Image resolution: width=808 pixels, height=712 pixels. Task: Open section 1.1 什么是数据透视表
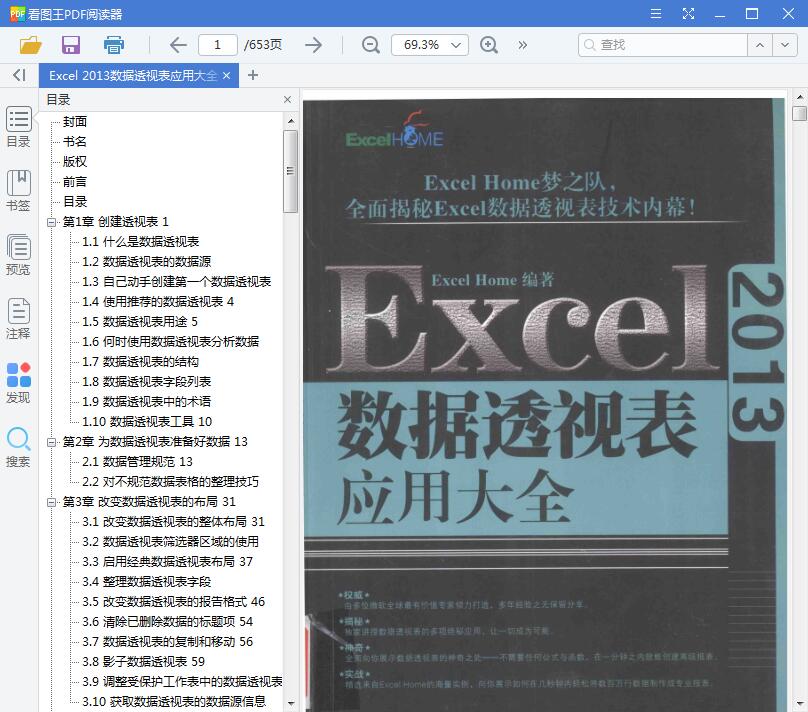pos(141,242)
